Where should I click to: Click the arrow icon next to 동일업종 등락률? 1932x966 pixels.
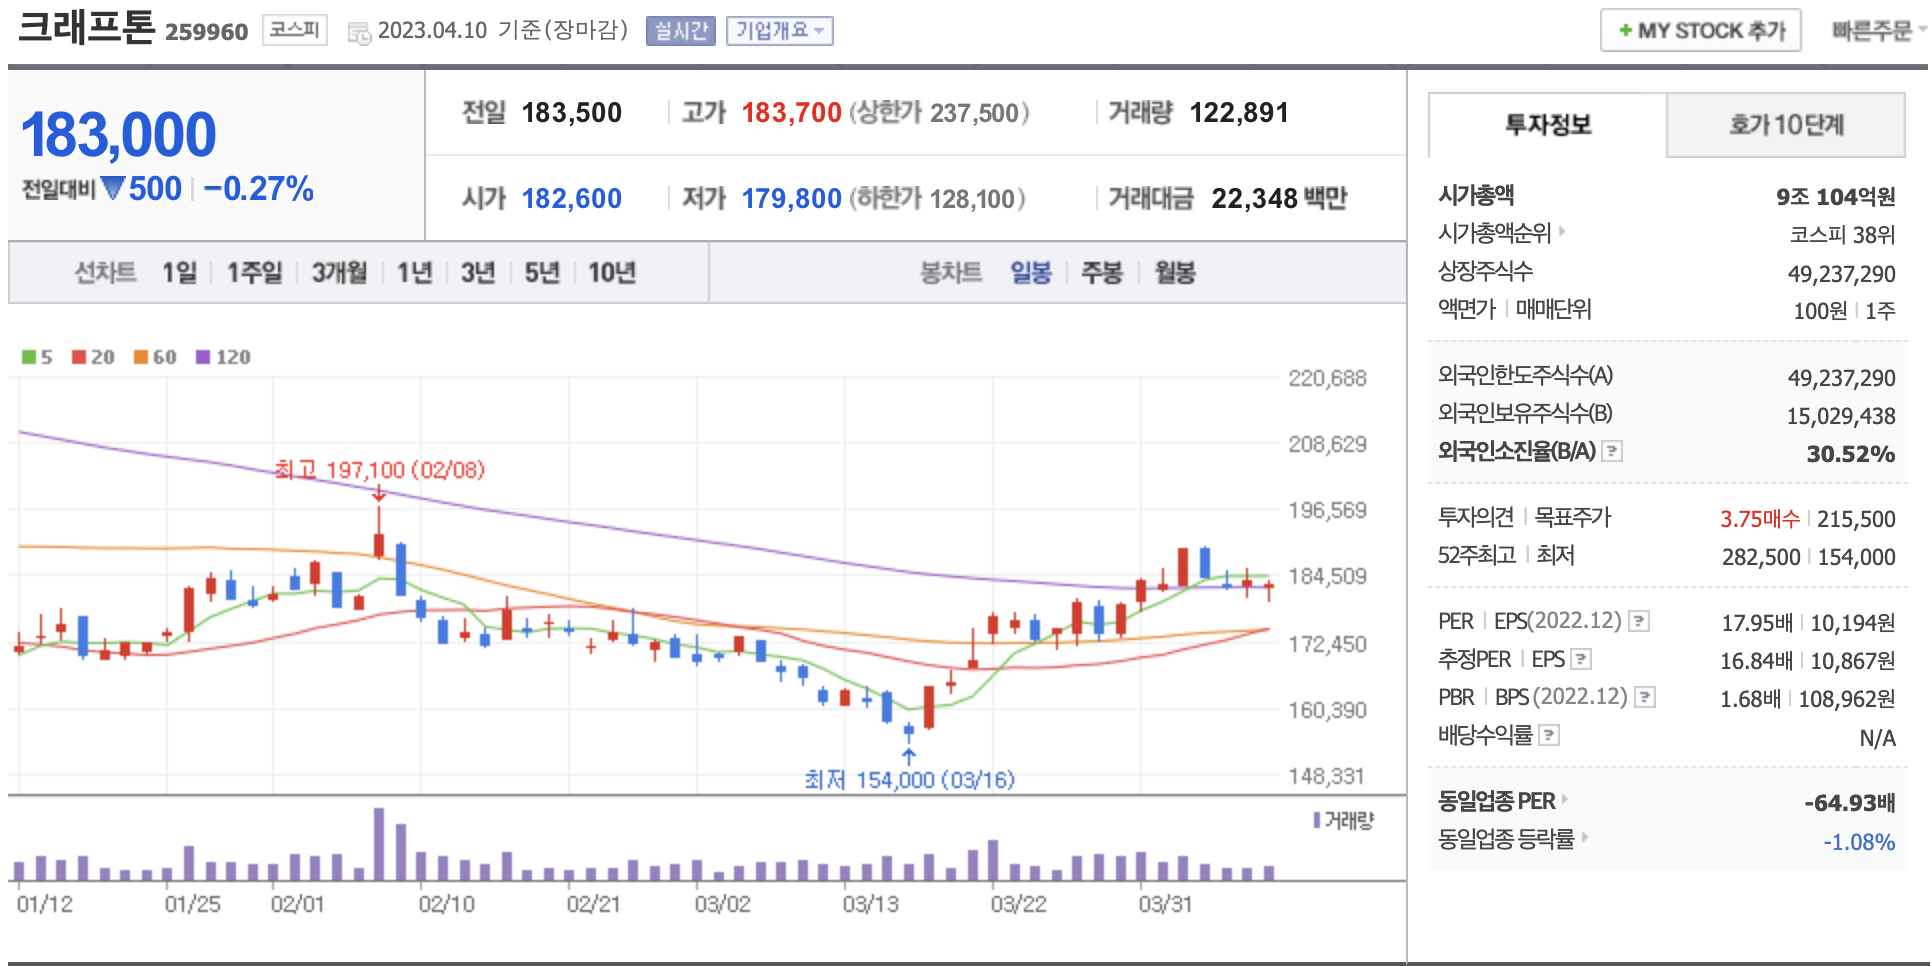pyautogui.click(x=1584, y=837)
